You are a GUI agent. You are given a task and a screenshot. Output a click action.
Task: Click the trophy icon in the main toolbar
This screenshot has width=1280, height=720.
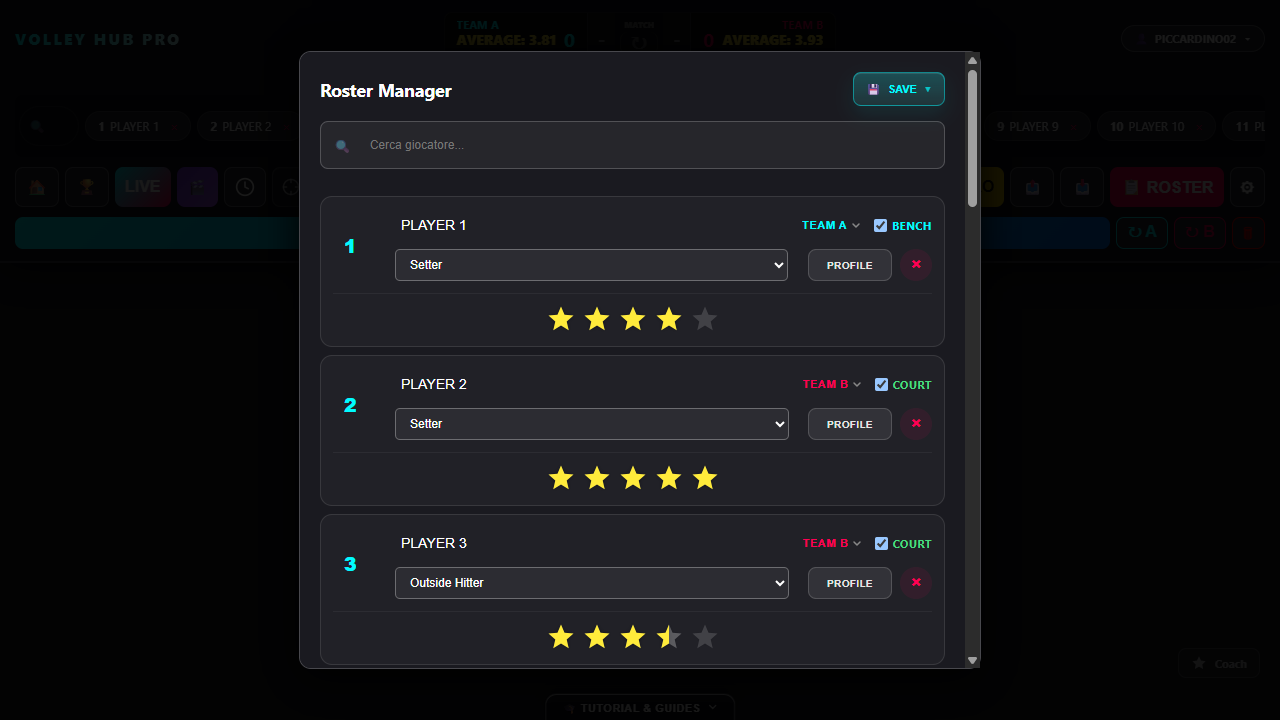coord(88,187)
